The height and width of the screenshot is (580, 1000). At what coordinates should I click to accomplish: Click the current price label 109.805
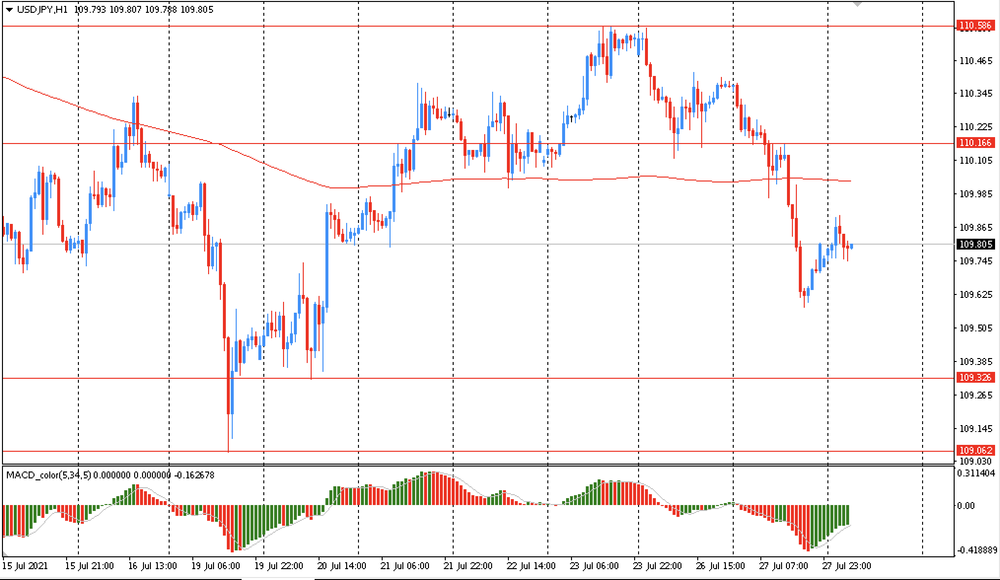point(976,244)
